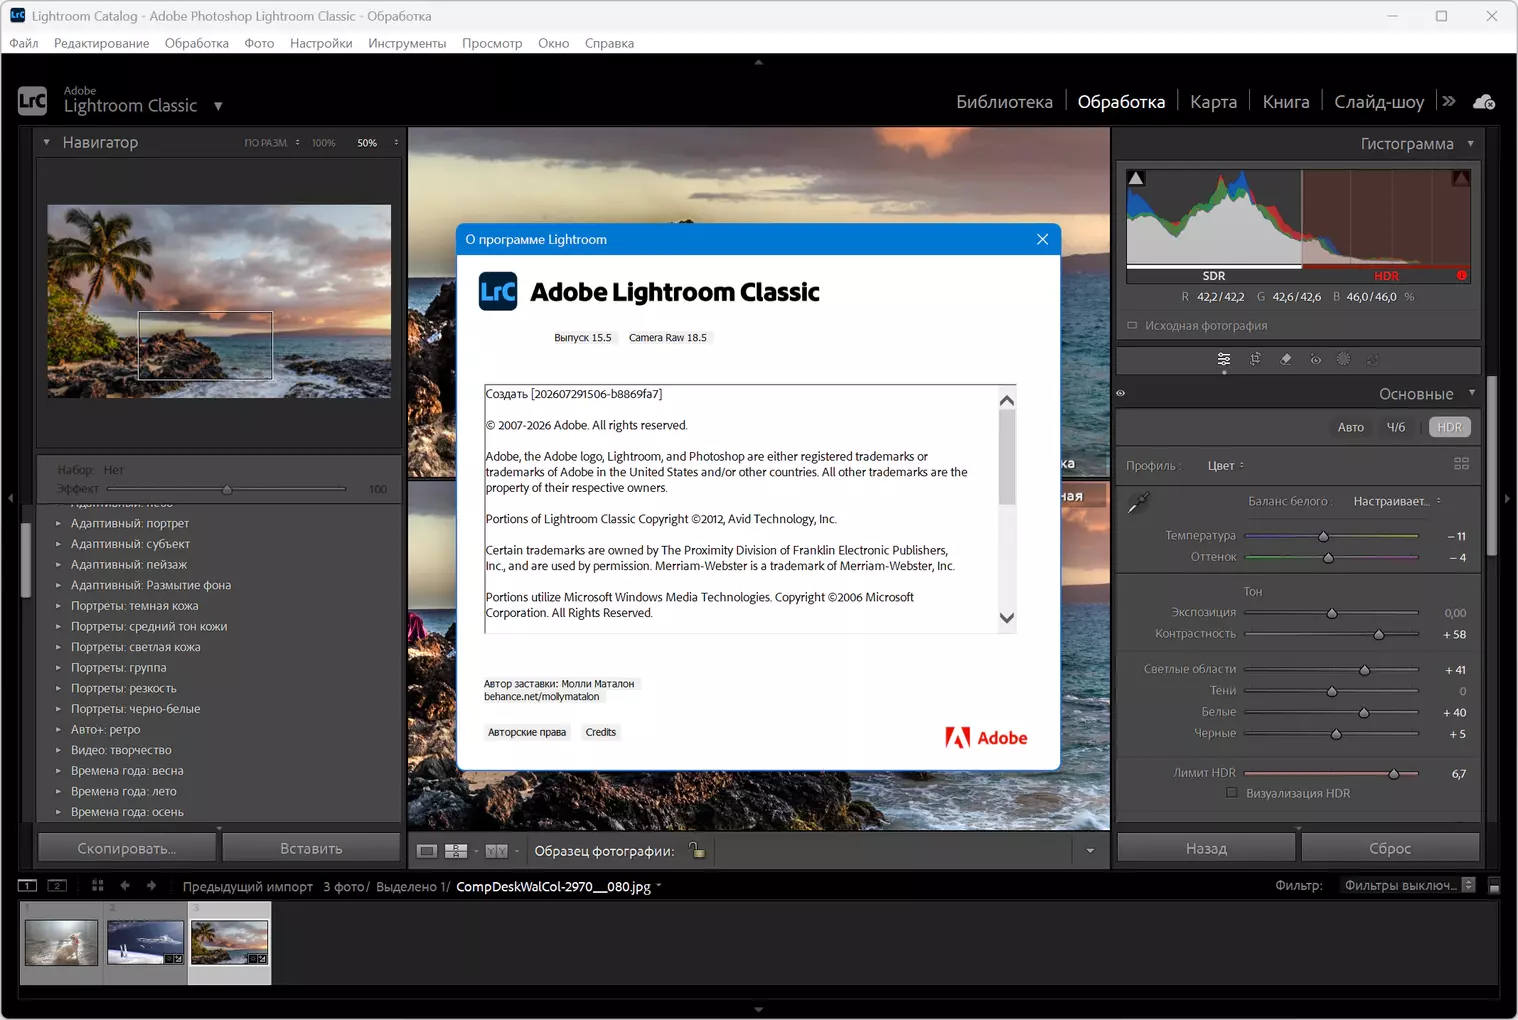Switch to the Библиотека module
1518x1020 pixels.
coord(1004,102)
